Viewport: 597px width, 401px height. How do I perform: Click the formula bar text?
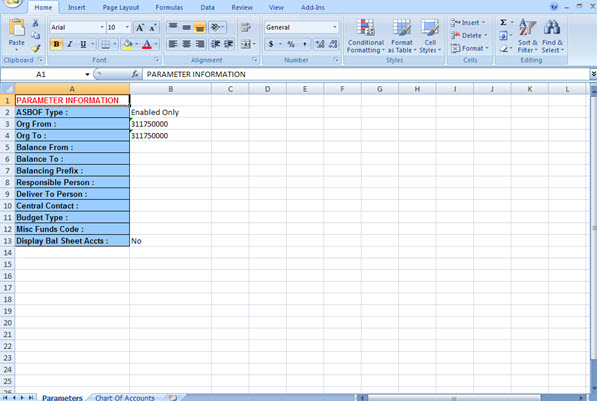click(196, 74)
